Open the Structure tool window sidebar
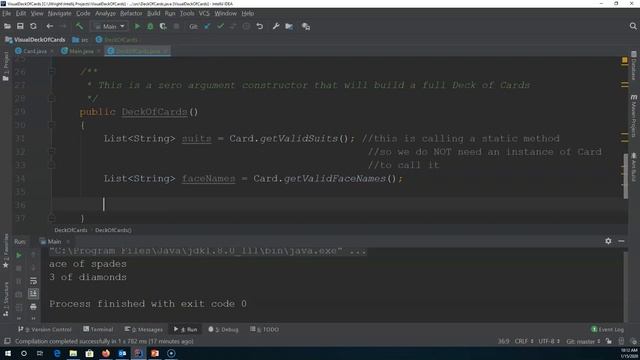 6,299
